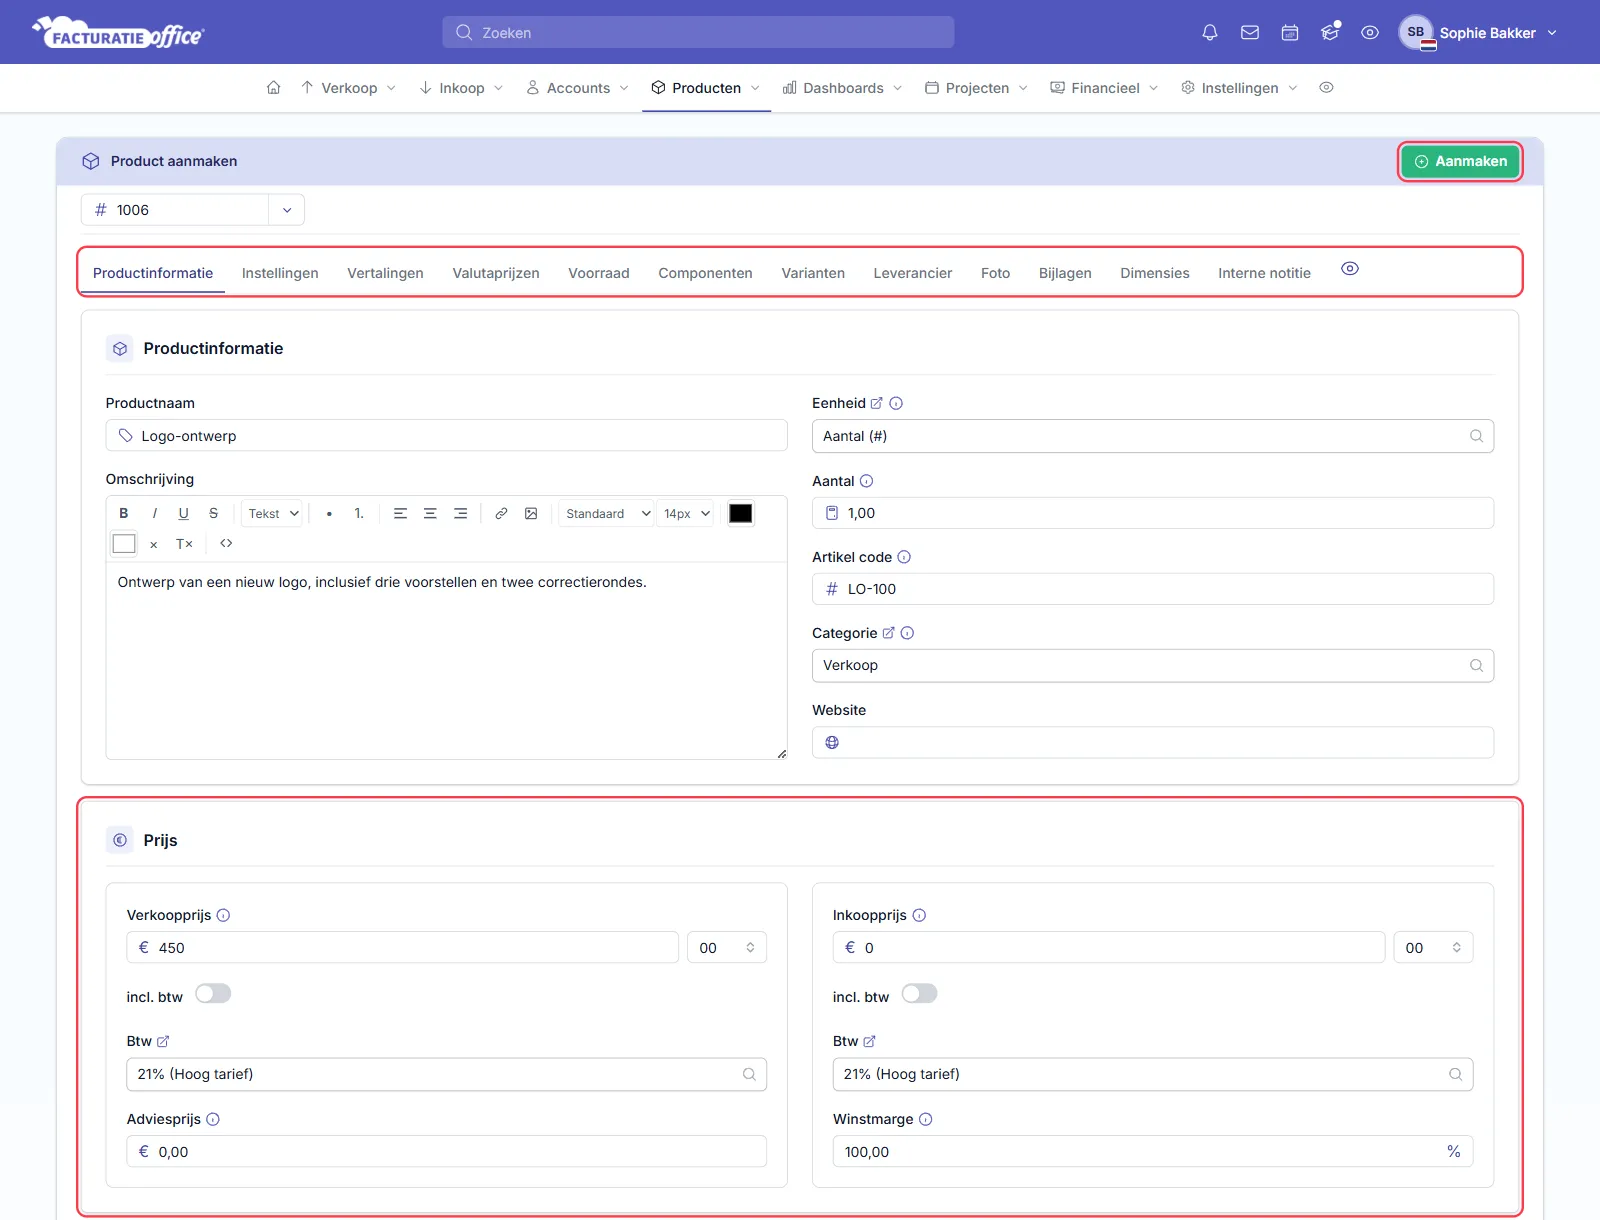Image resolution: width=1600 pixels, height=1220 pixels.
Task: Open the Dashboards menu
Action: tap(842, 88)
